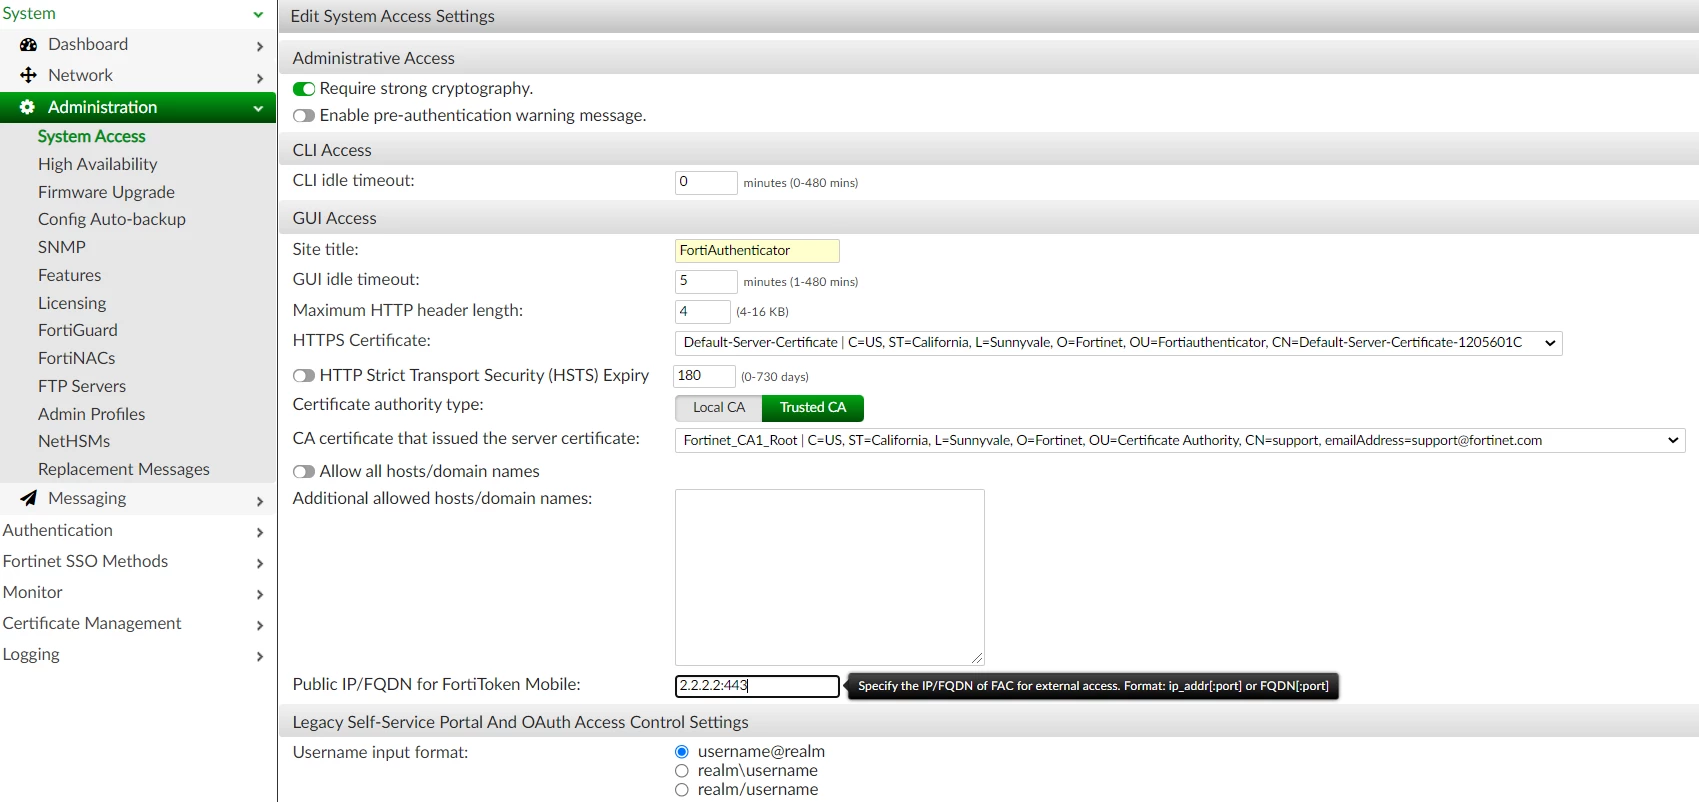Viewport: 1699px width, 802px height.
Task: Open the HTTPS Certificate dropdown
Action: click(x=1119, y=343)
